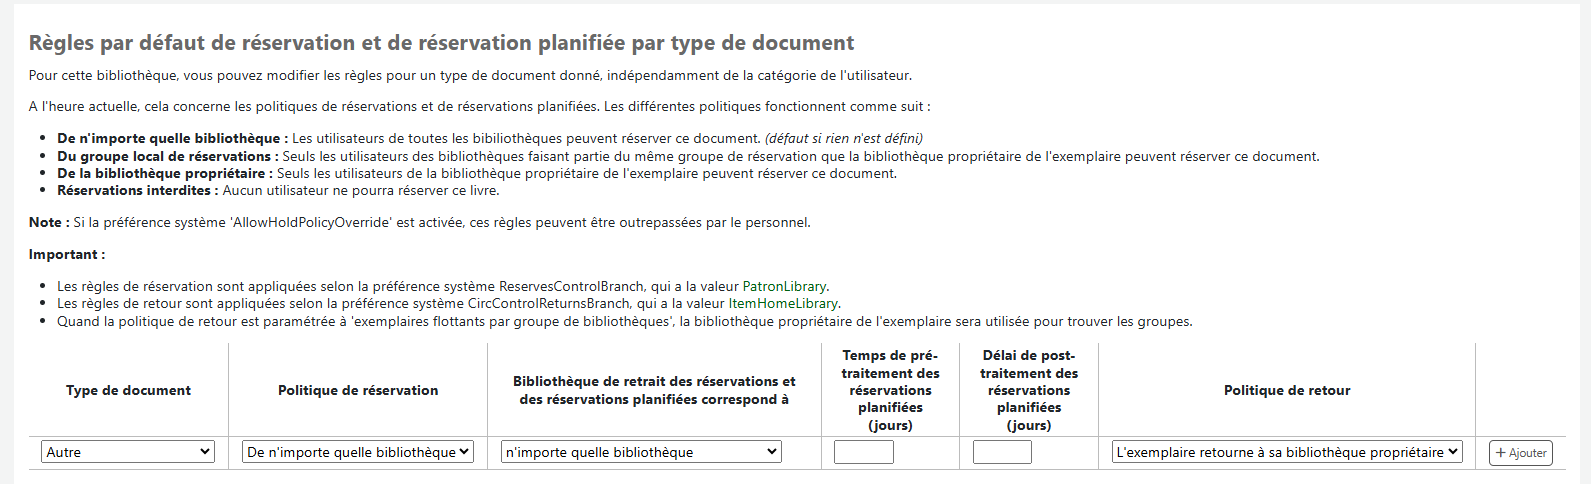
Task: Click the pré-traitement days input field
Action: pos(864,452)
